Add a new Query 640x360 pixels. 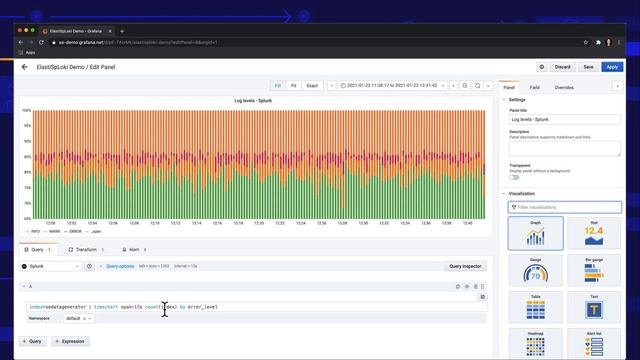32,341
